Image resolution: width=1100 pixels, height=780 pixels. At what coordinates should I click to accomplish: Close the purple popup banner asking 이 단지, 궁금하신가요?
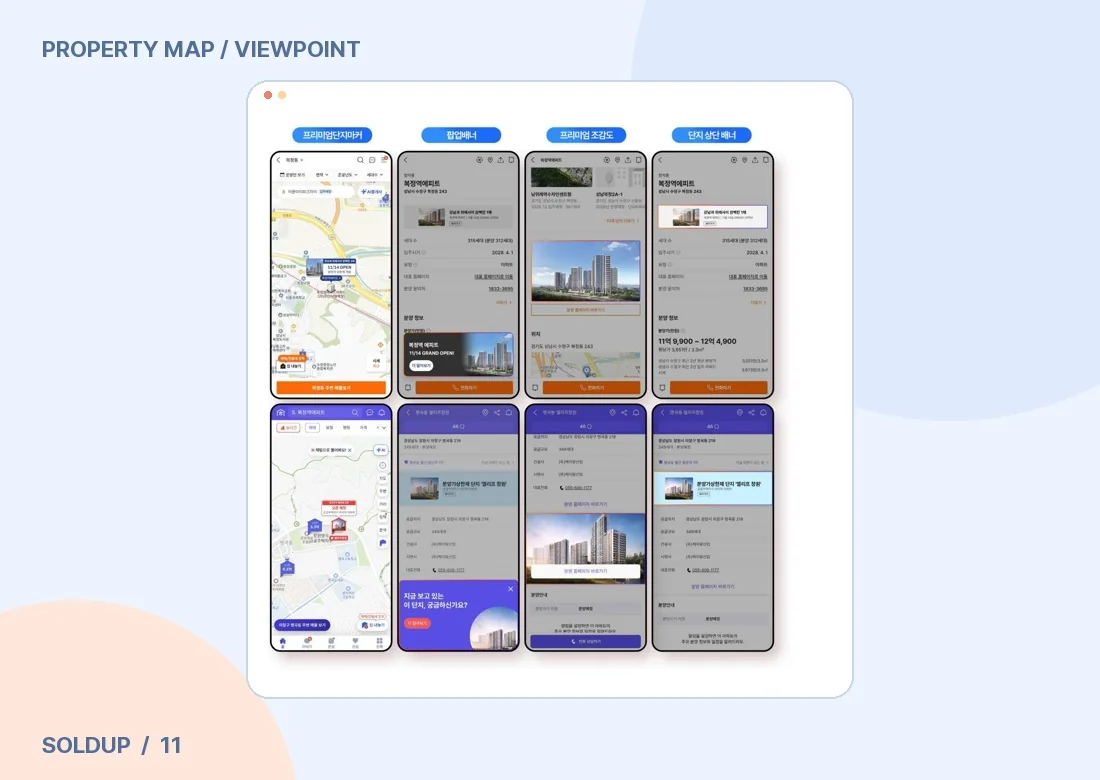tap(510, 589)
